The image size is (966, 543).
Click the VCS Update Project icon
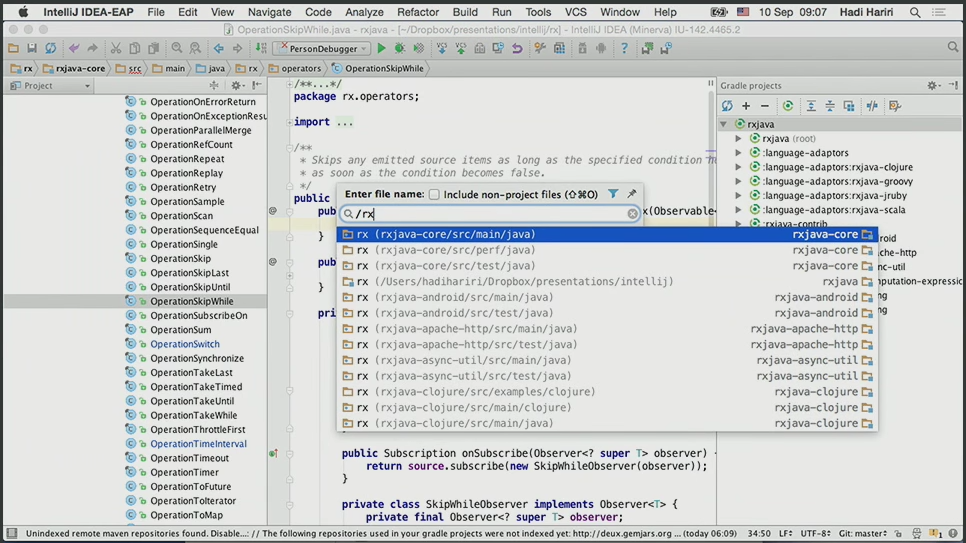click(442, 48)
